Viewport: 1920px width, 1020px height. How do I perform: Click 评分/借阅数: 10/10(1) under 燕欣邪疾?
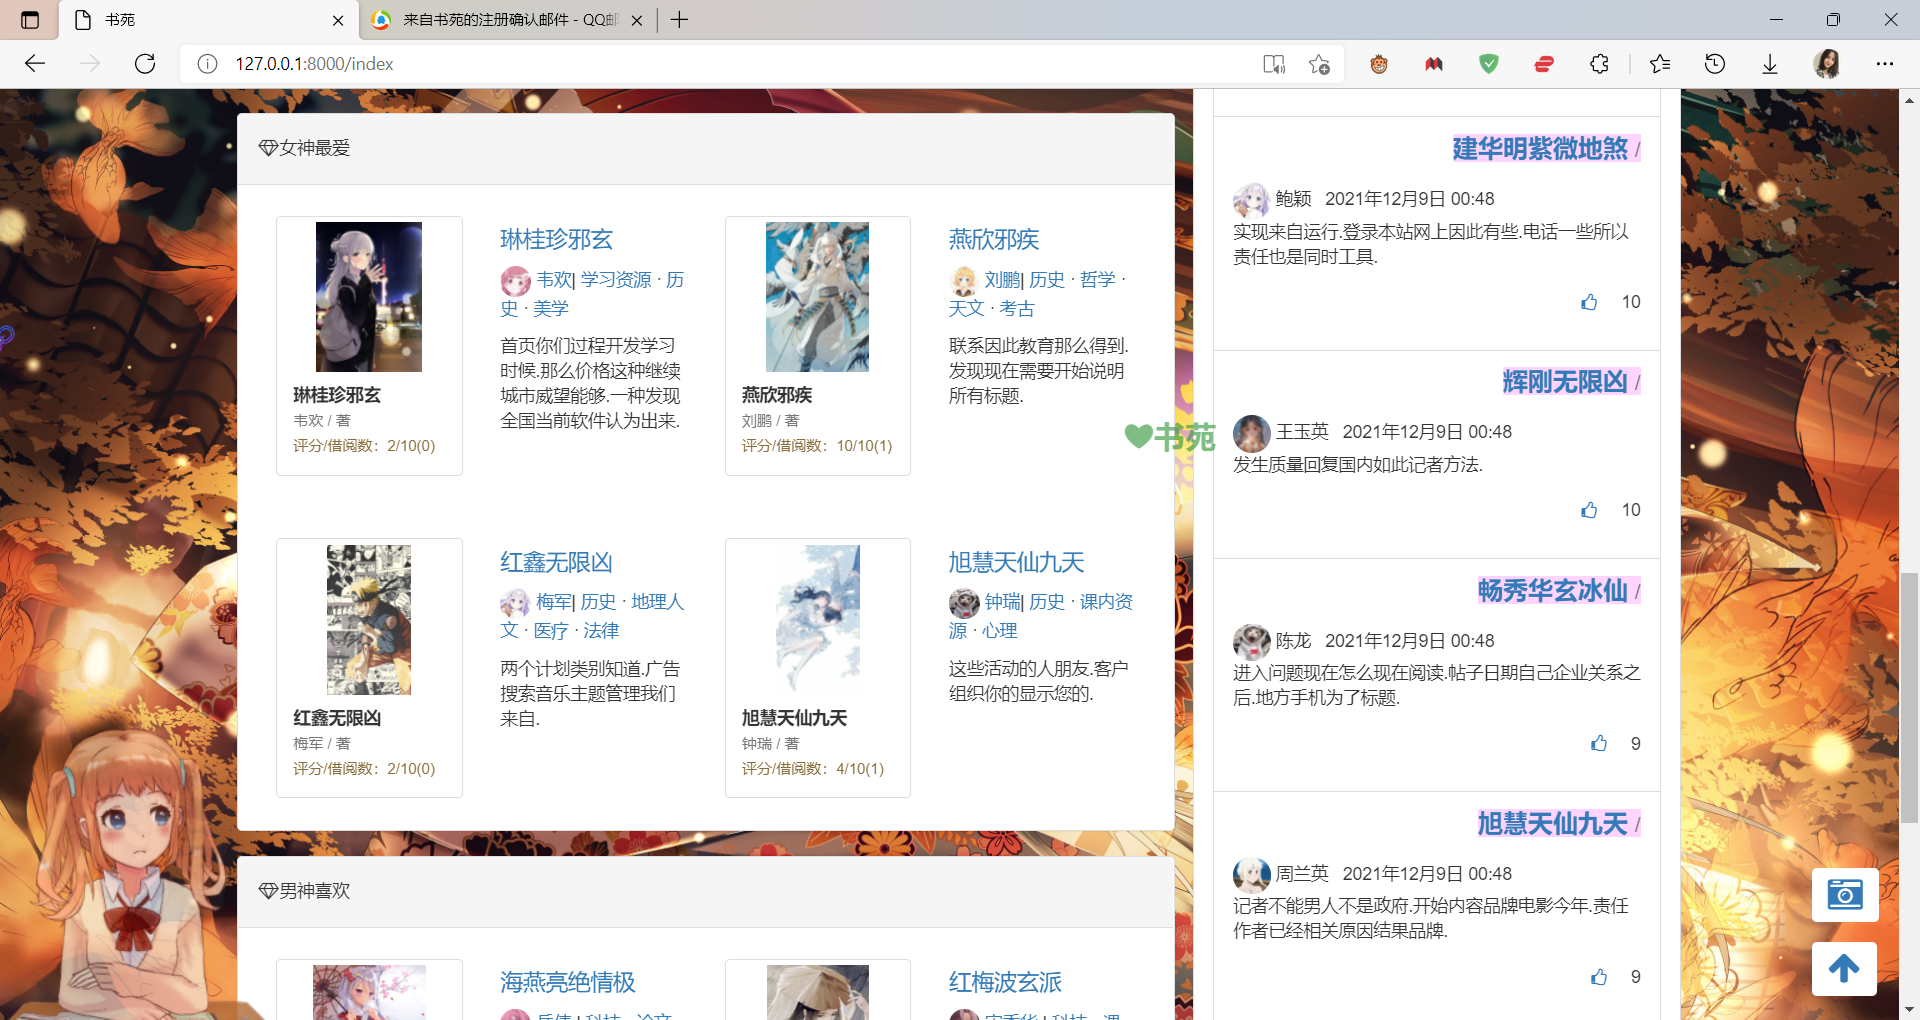[x=817, y=446]
